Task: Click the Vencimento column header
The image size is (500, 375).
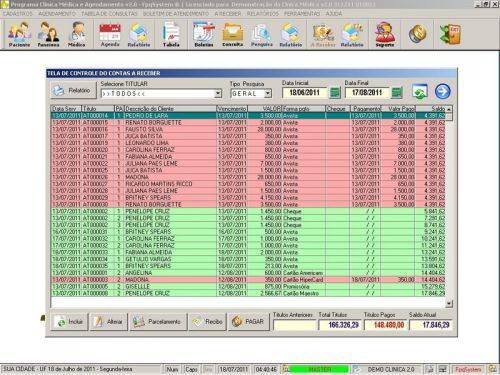Action: pyautogui.click(x=232, y=109)
